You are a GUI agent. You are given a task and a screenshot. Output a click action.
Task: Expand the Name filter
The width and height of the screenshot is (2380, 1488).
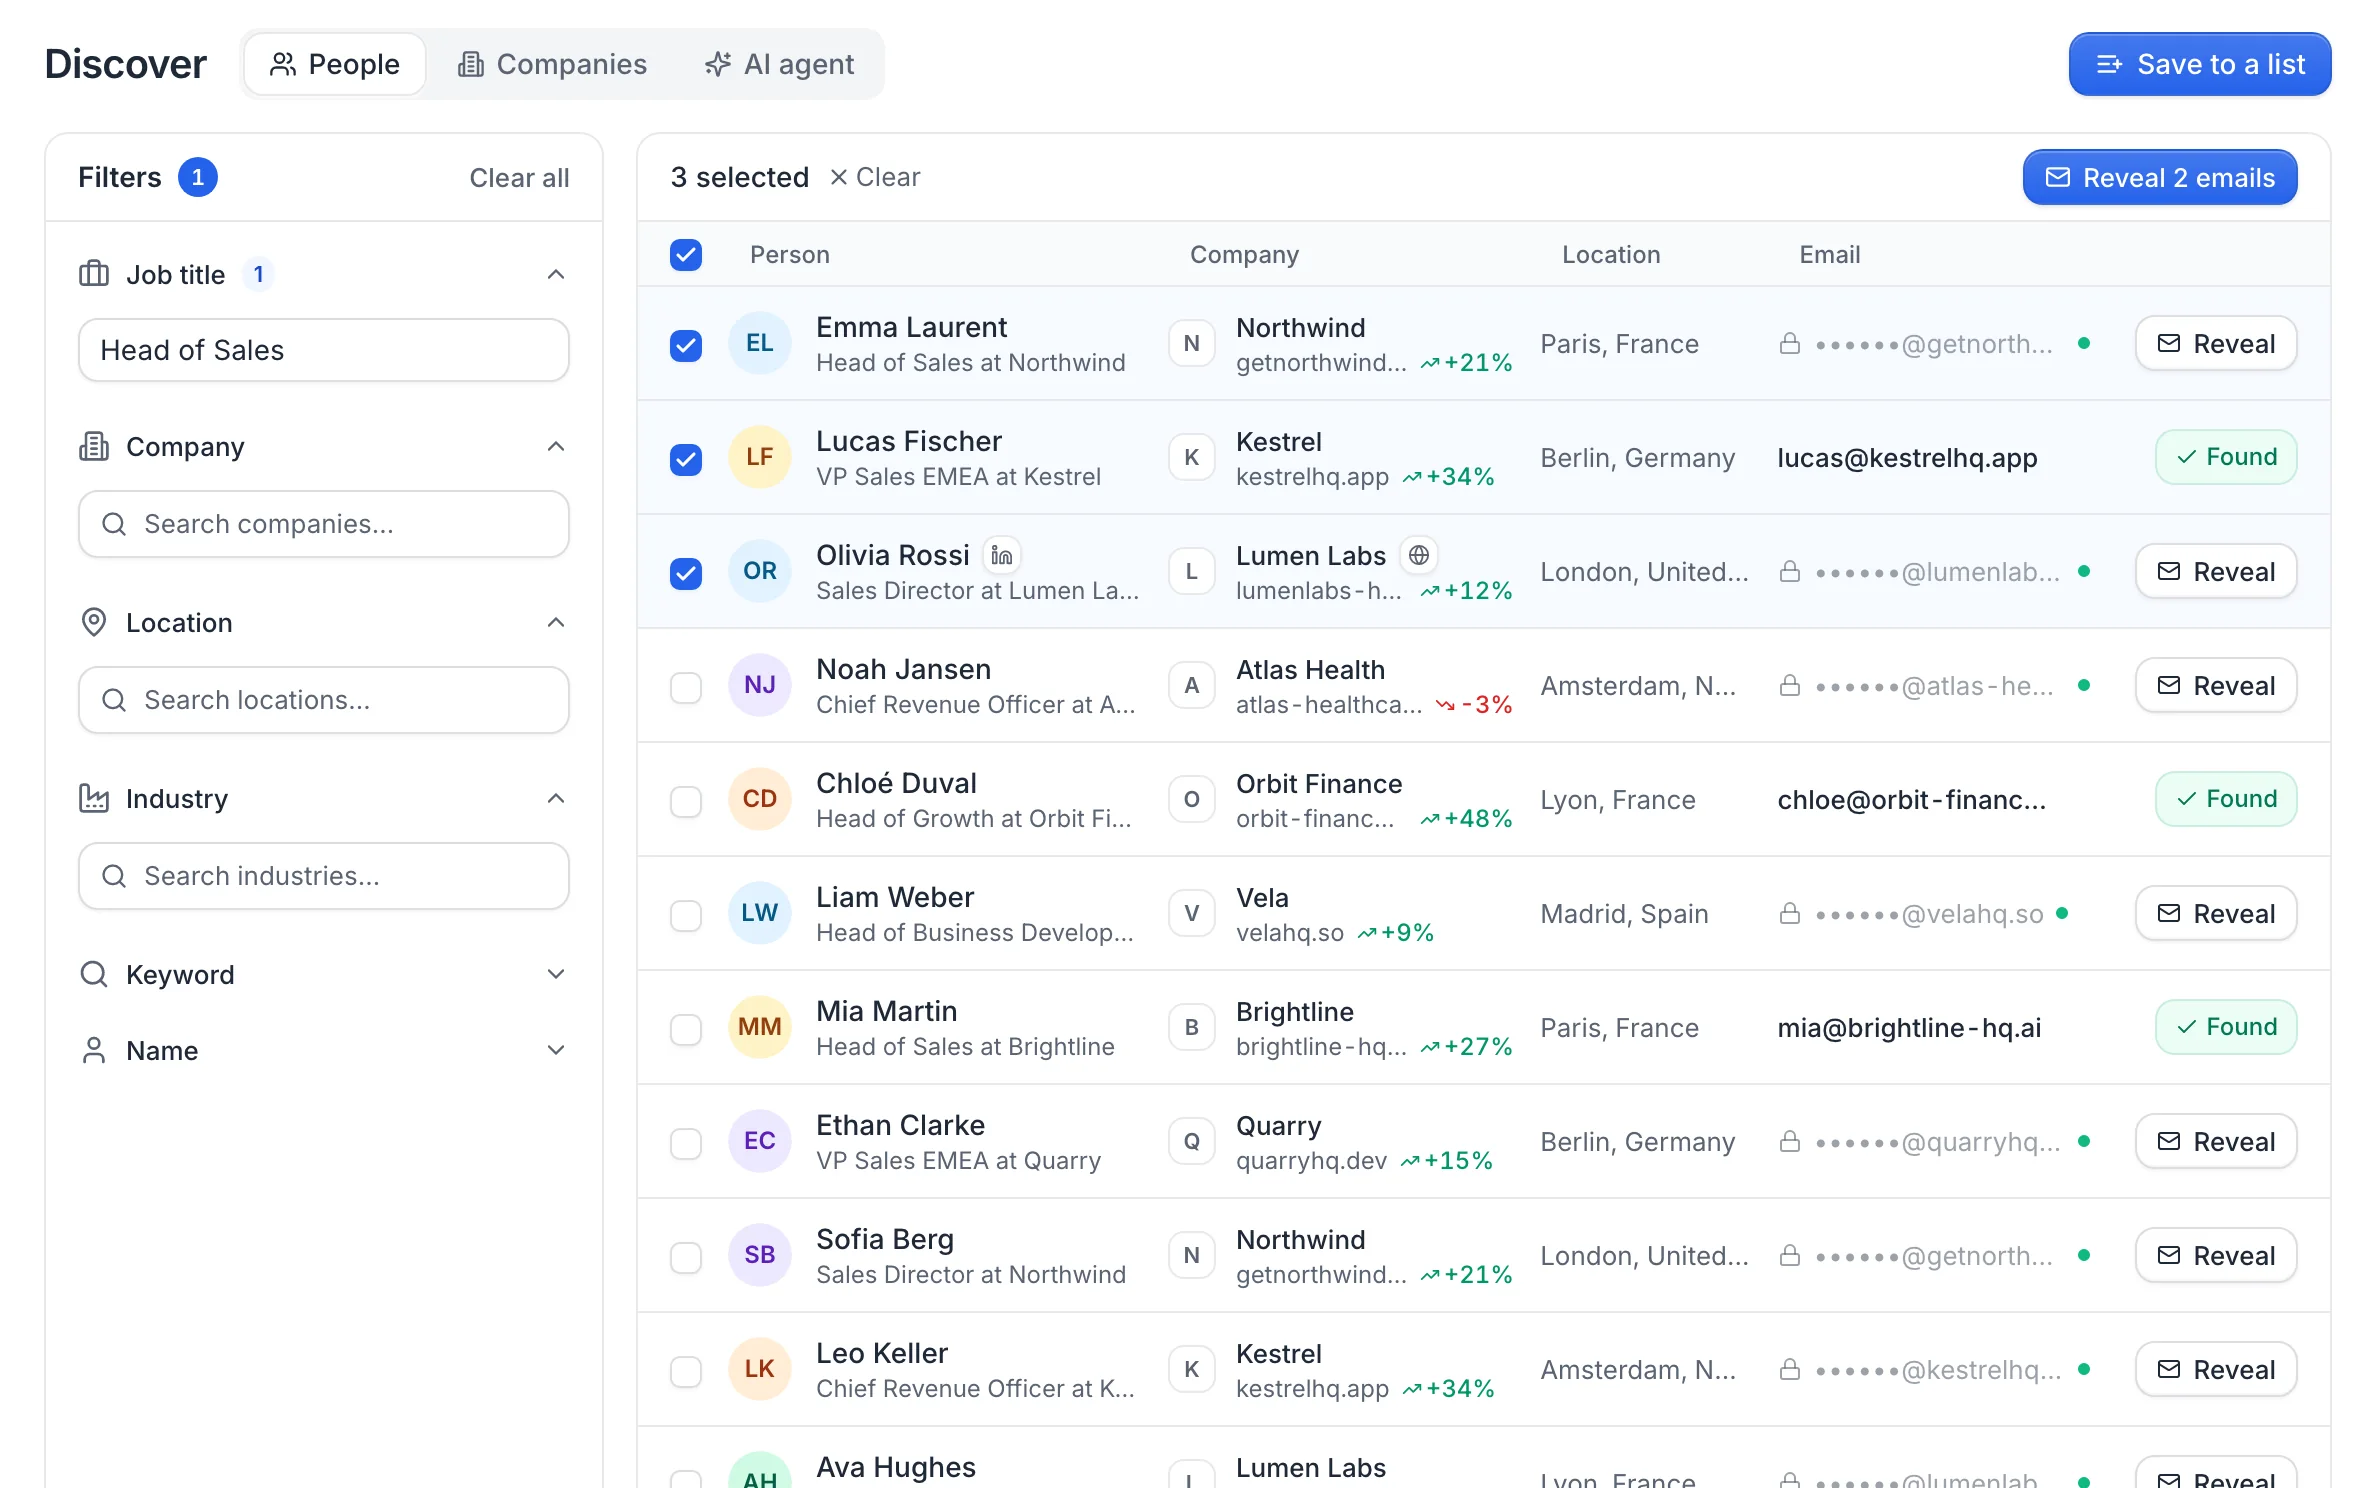[556, 1050]
